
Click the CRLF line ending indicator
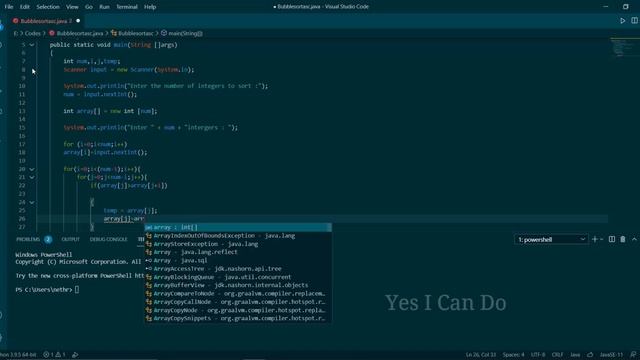pos(558,355)
